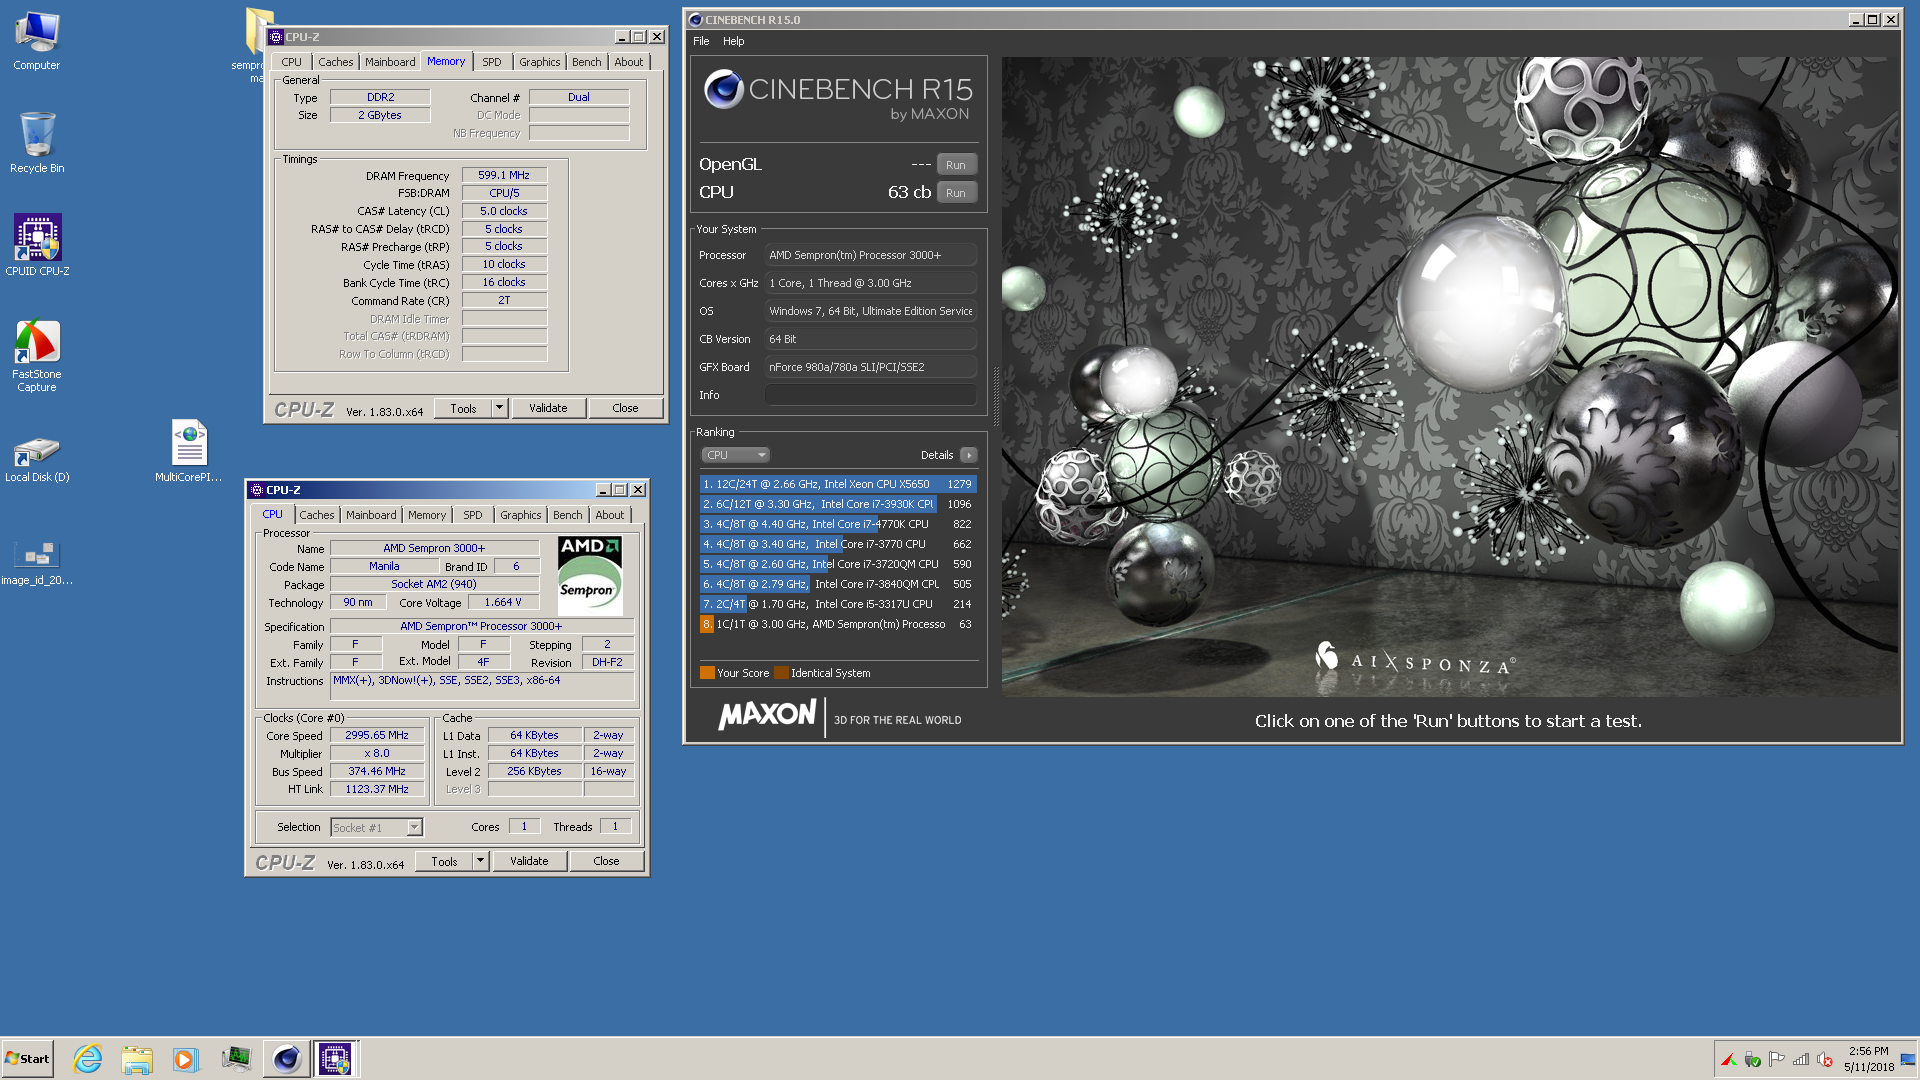Click the AMD Sempron logo in CPU-Z

pos(590,575)
